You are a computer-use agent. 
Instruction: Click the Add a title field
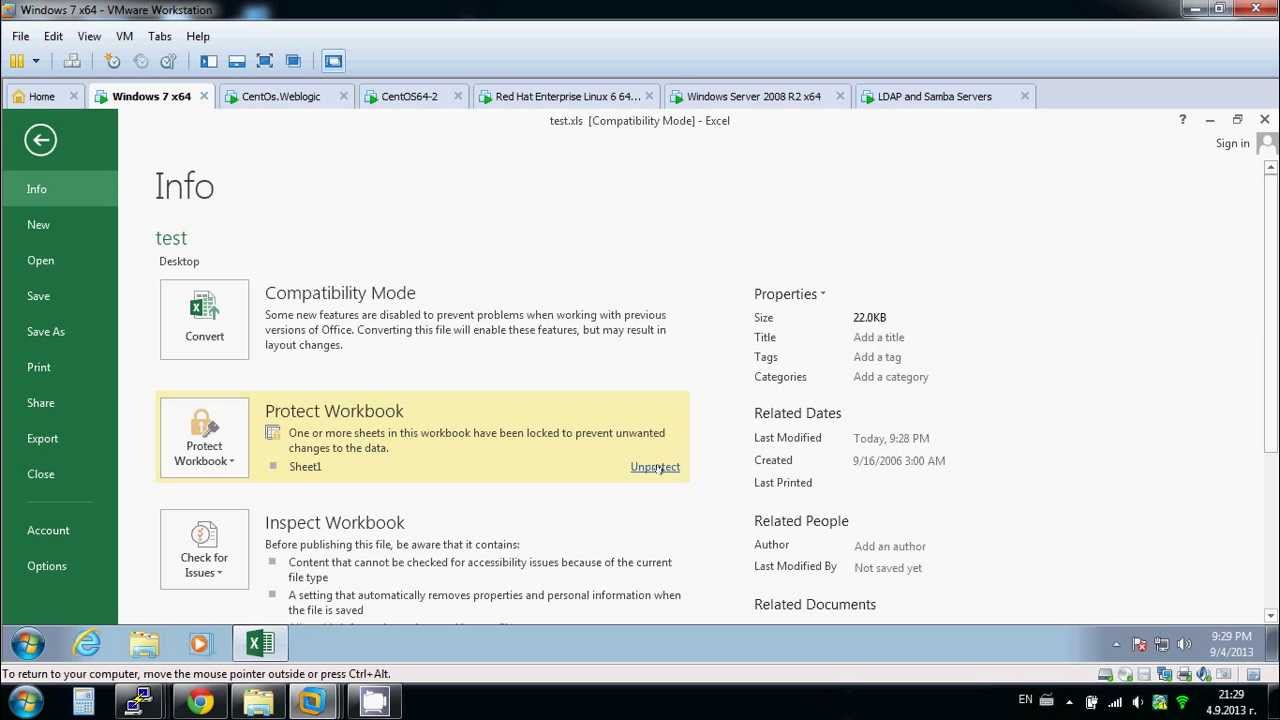[879, 338]
